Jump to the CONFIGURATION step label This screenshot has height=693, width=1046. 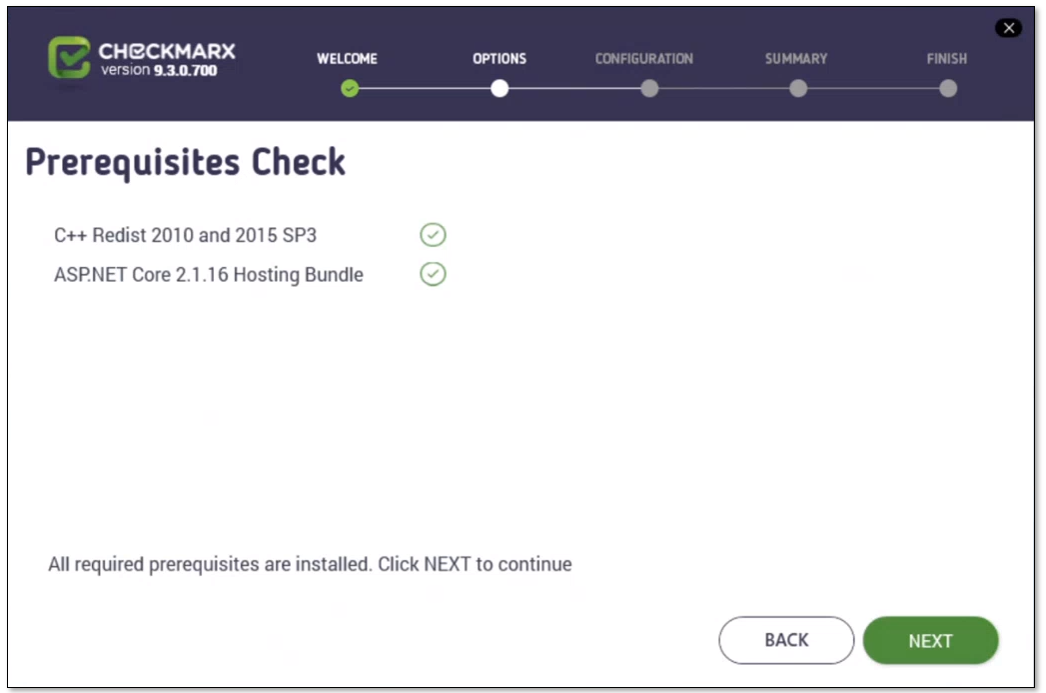pos(644,59)
